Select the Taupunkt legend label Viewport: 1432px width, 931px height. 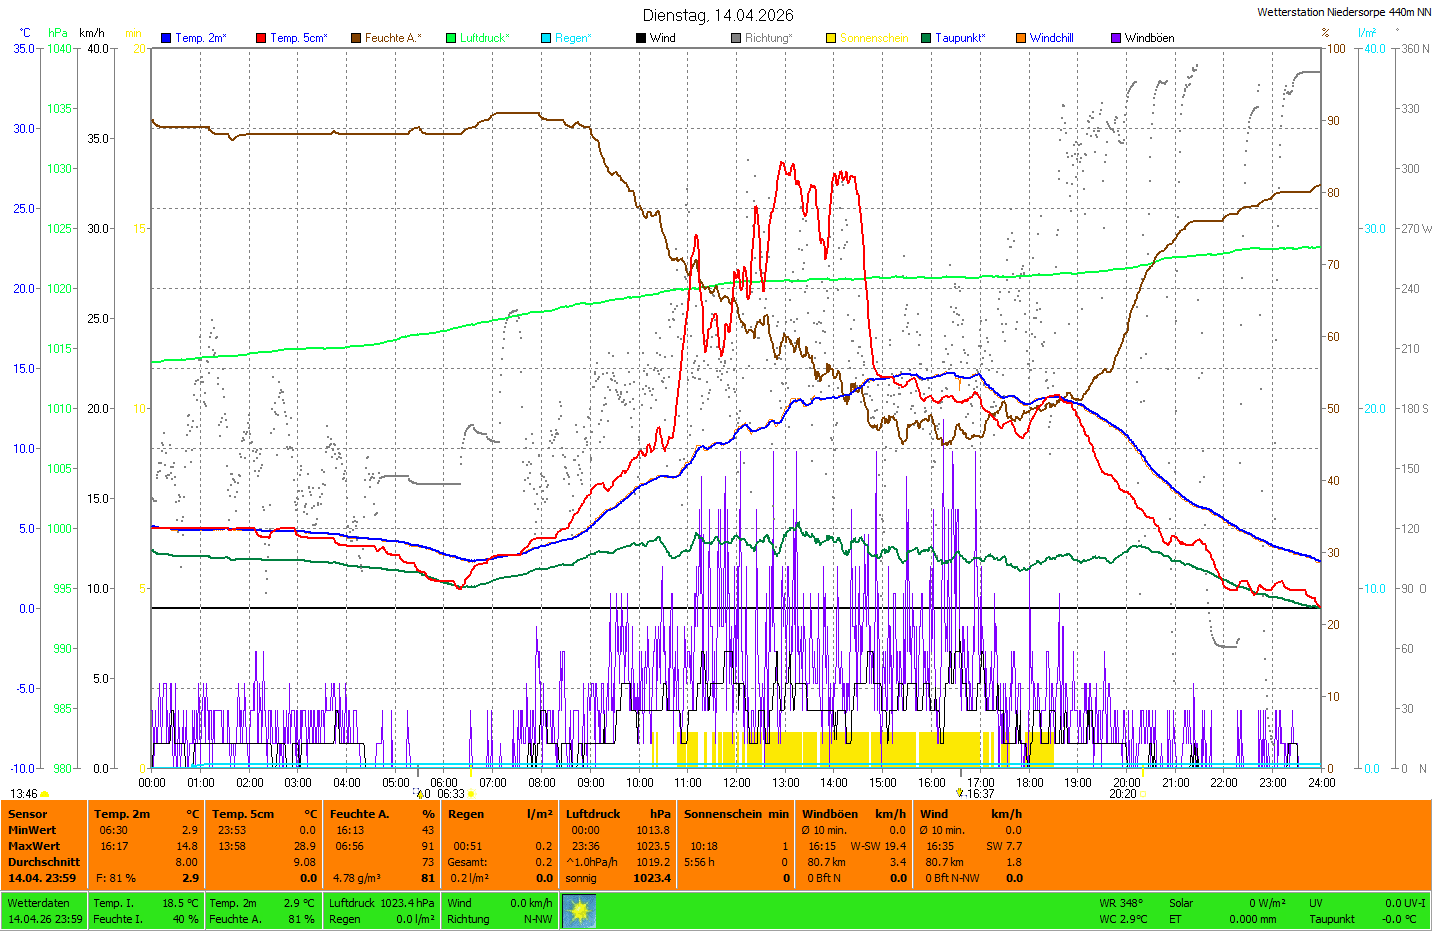960,38
